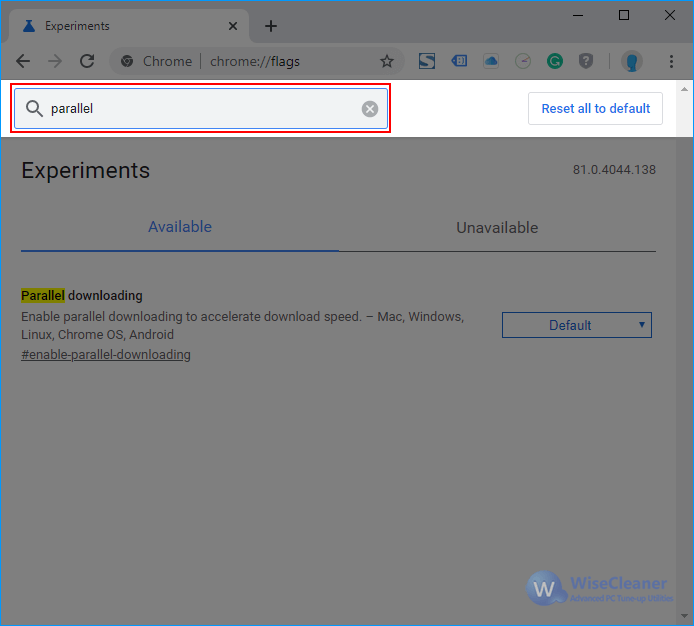Clear the search flags field
Viewport: 694px width, 626px height.
[370, 109]
